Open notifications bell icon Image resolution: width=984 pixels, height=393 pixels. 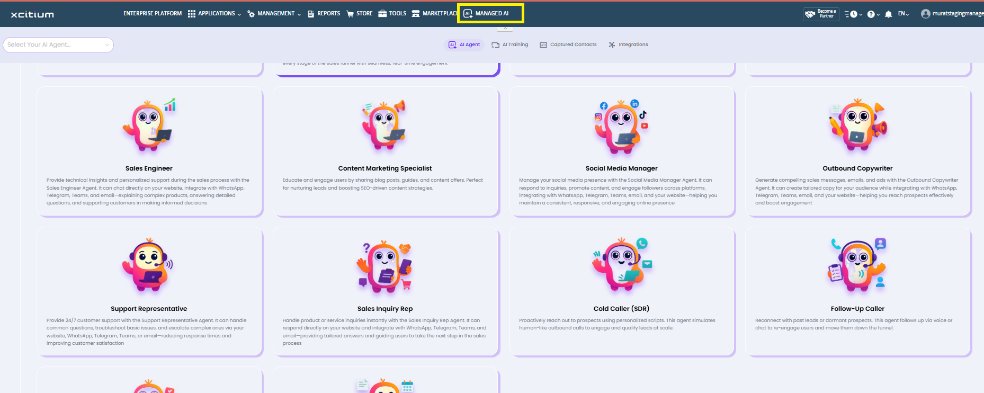[889, 14]
